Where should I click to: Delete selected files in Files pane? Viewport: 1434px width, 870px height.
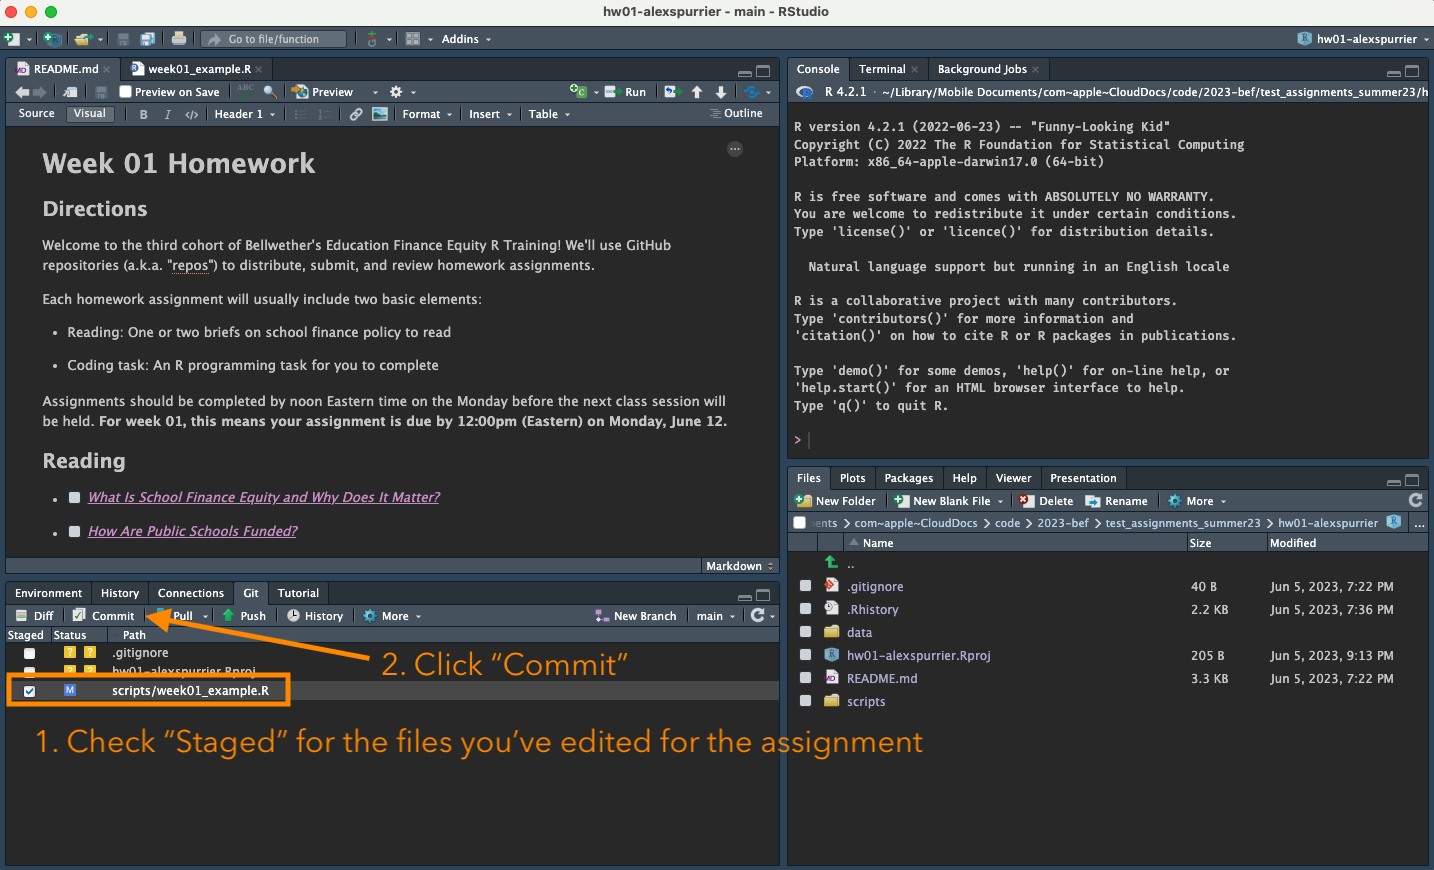pos(1046,501)
